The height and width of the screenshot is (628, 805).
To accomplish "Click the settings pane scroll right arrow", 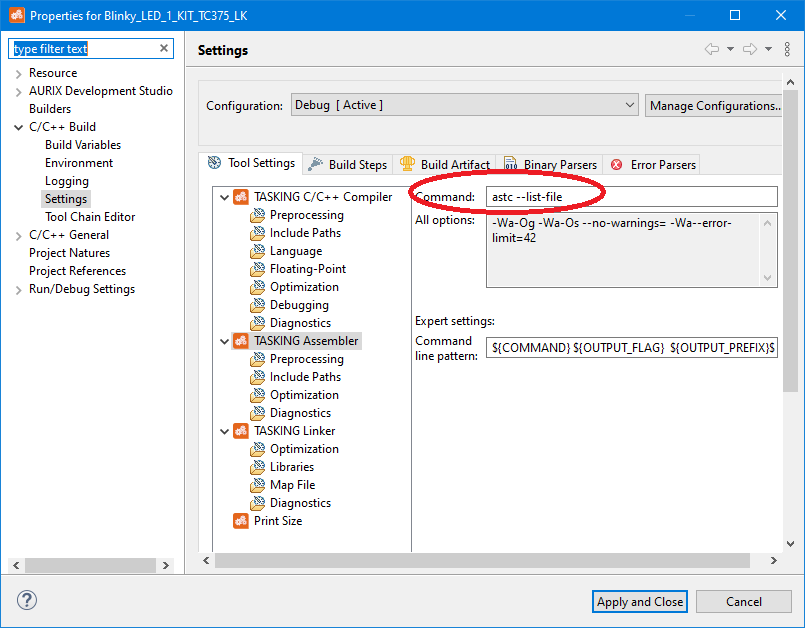I will tap(774, 560).
